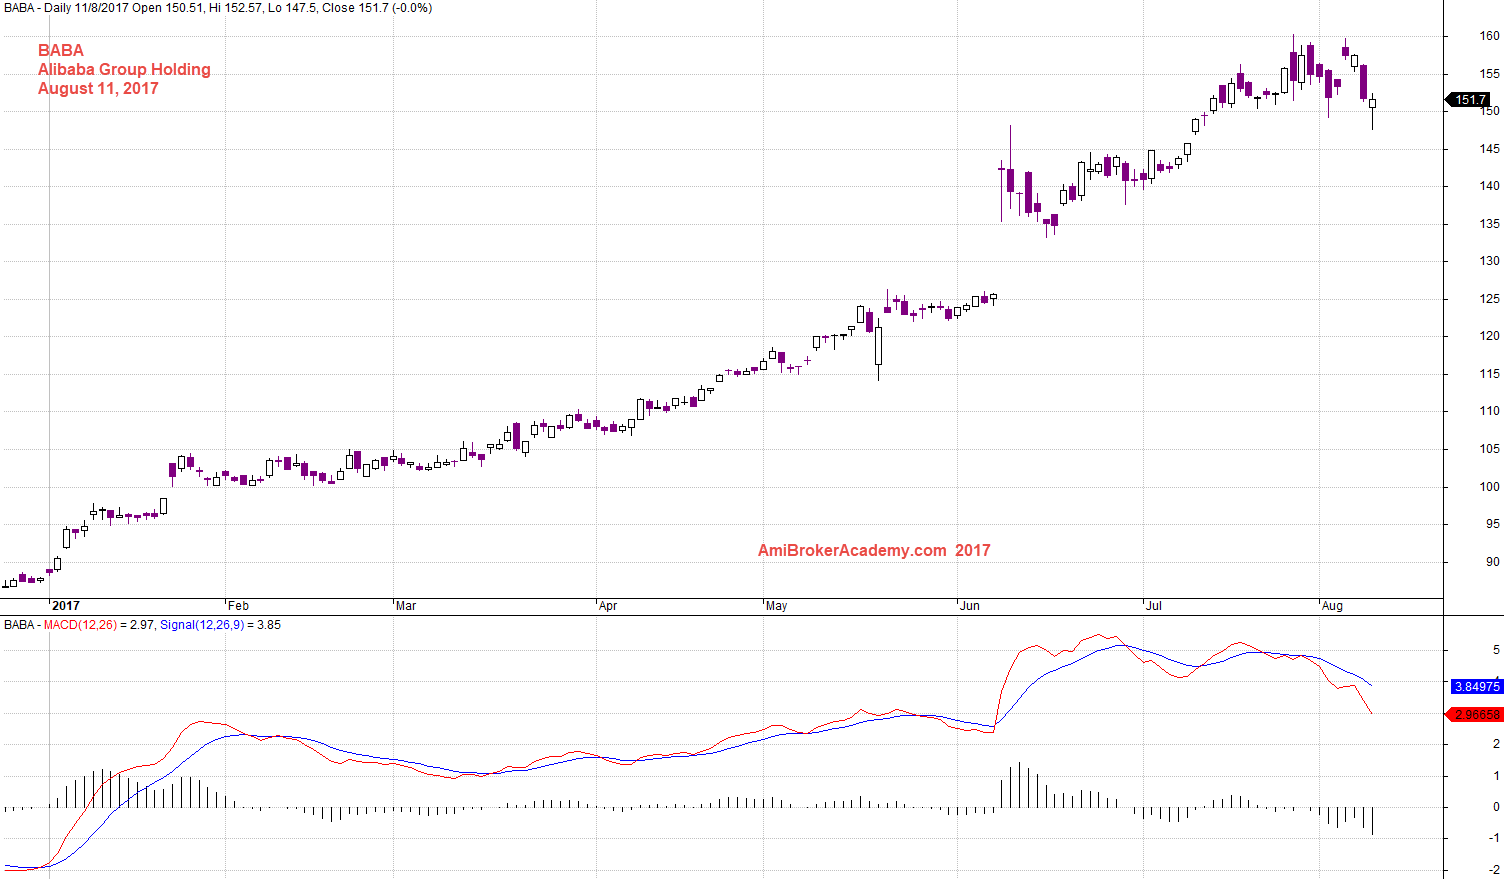Select the 115 price axis label
The height and width of the screenshot is (879, 1504).
click(x=1489, y=374)
